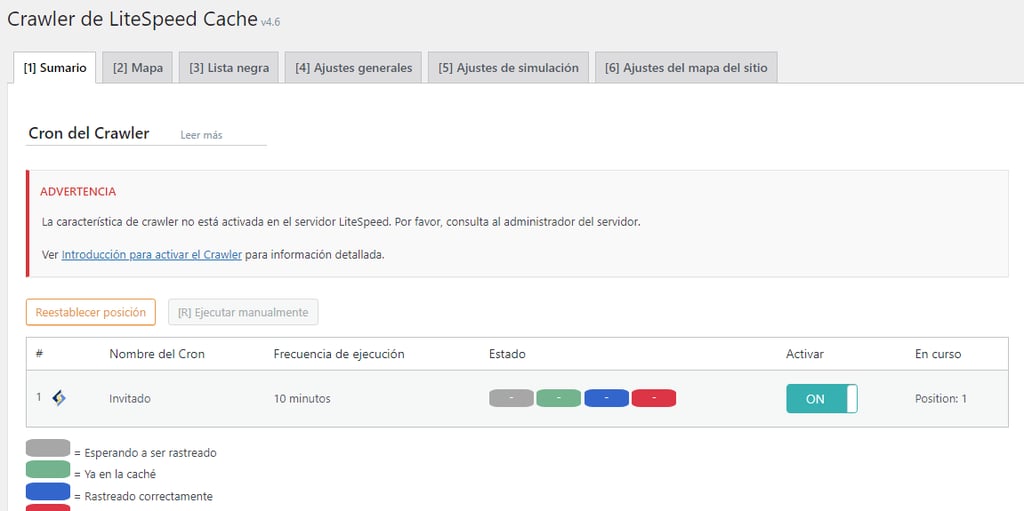The width and height of the screenshot is (1024, 511).
Task: Open the Leer más link
Action: [x=201, y=135]
